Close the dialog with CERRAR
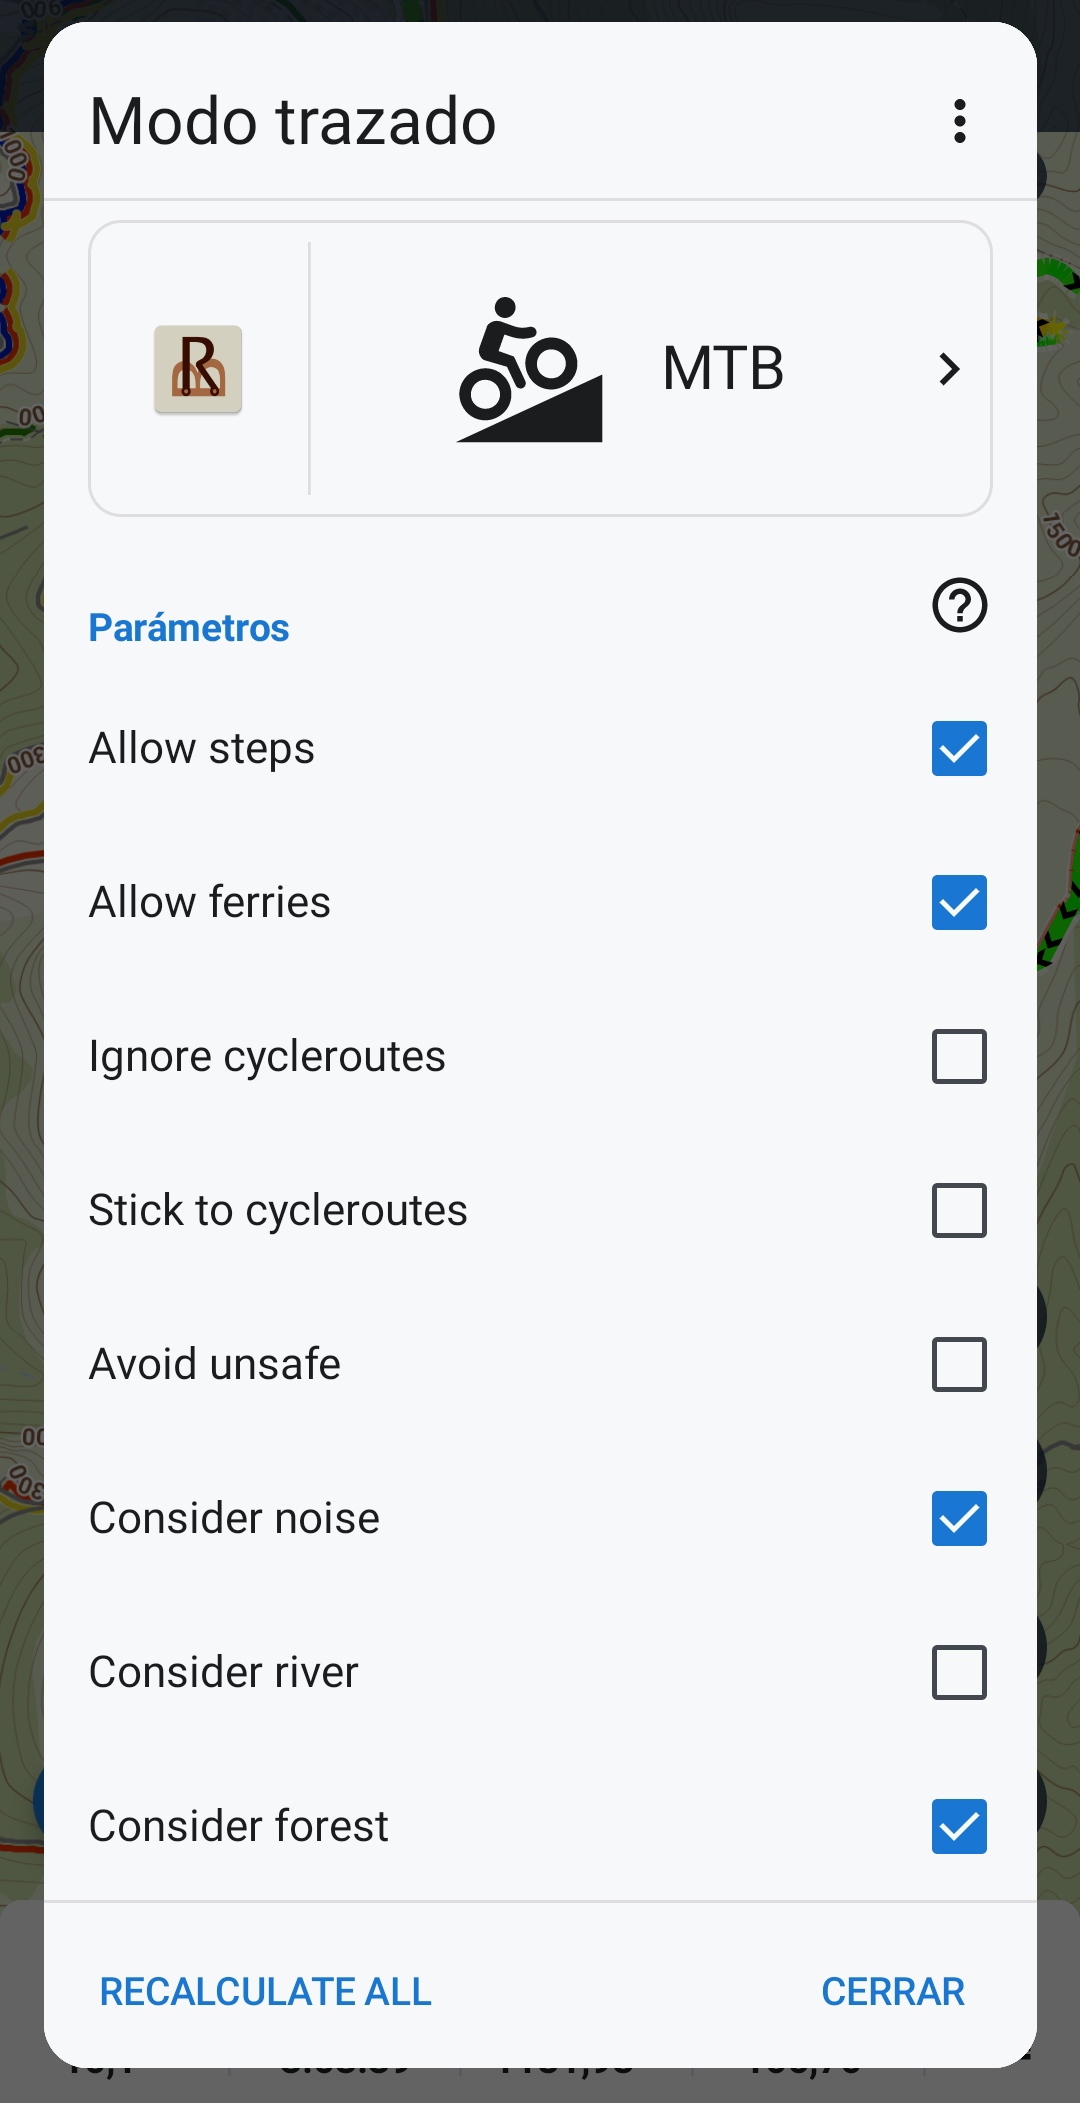Screen dimensions: 1080x2103 tap(892, 1991)
